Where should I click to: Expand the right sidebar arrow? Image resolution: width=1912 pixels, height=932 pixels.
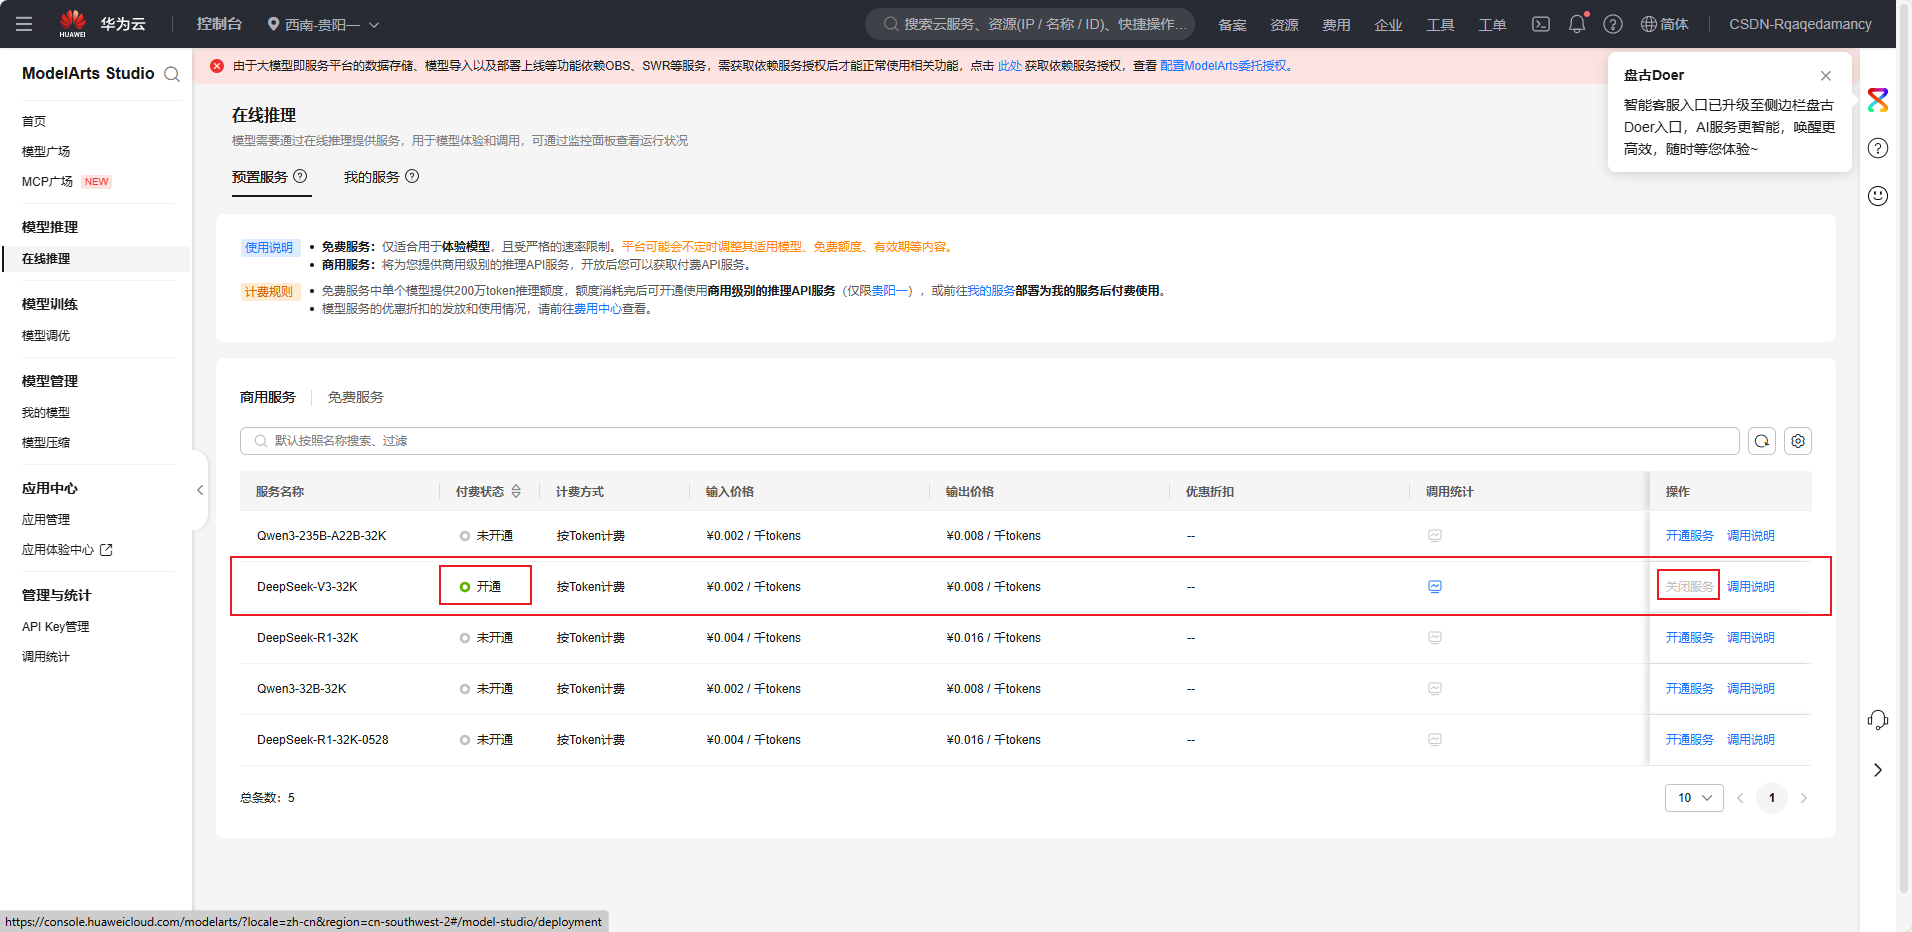(1878, 770)
